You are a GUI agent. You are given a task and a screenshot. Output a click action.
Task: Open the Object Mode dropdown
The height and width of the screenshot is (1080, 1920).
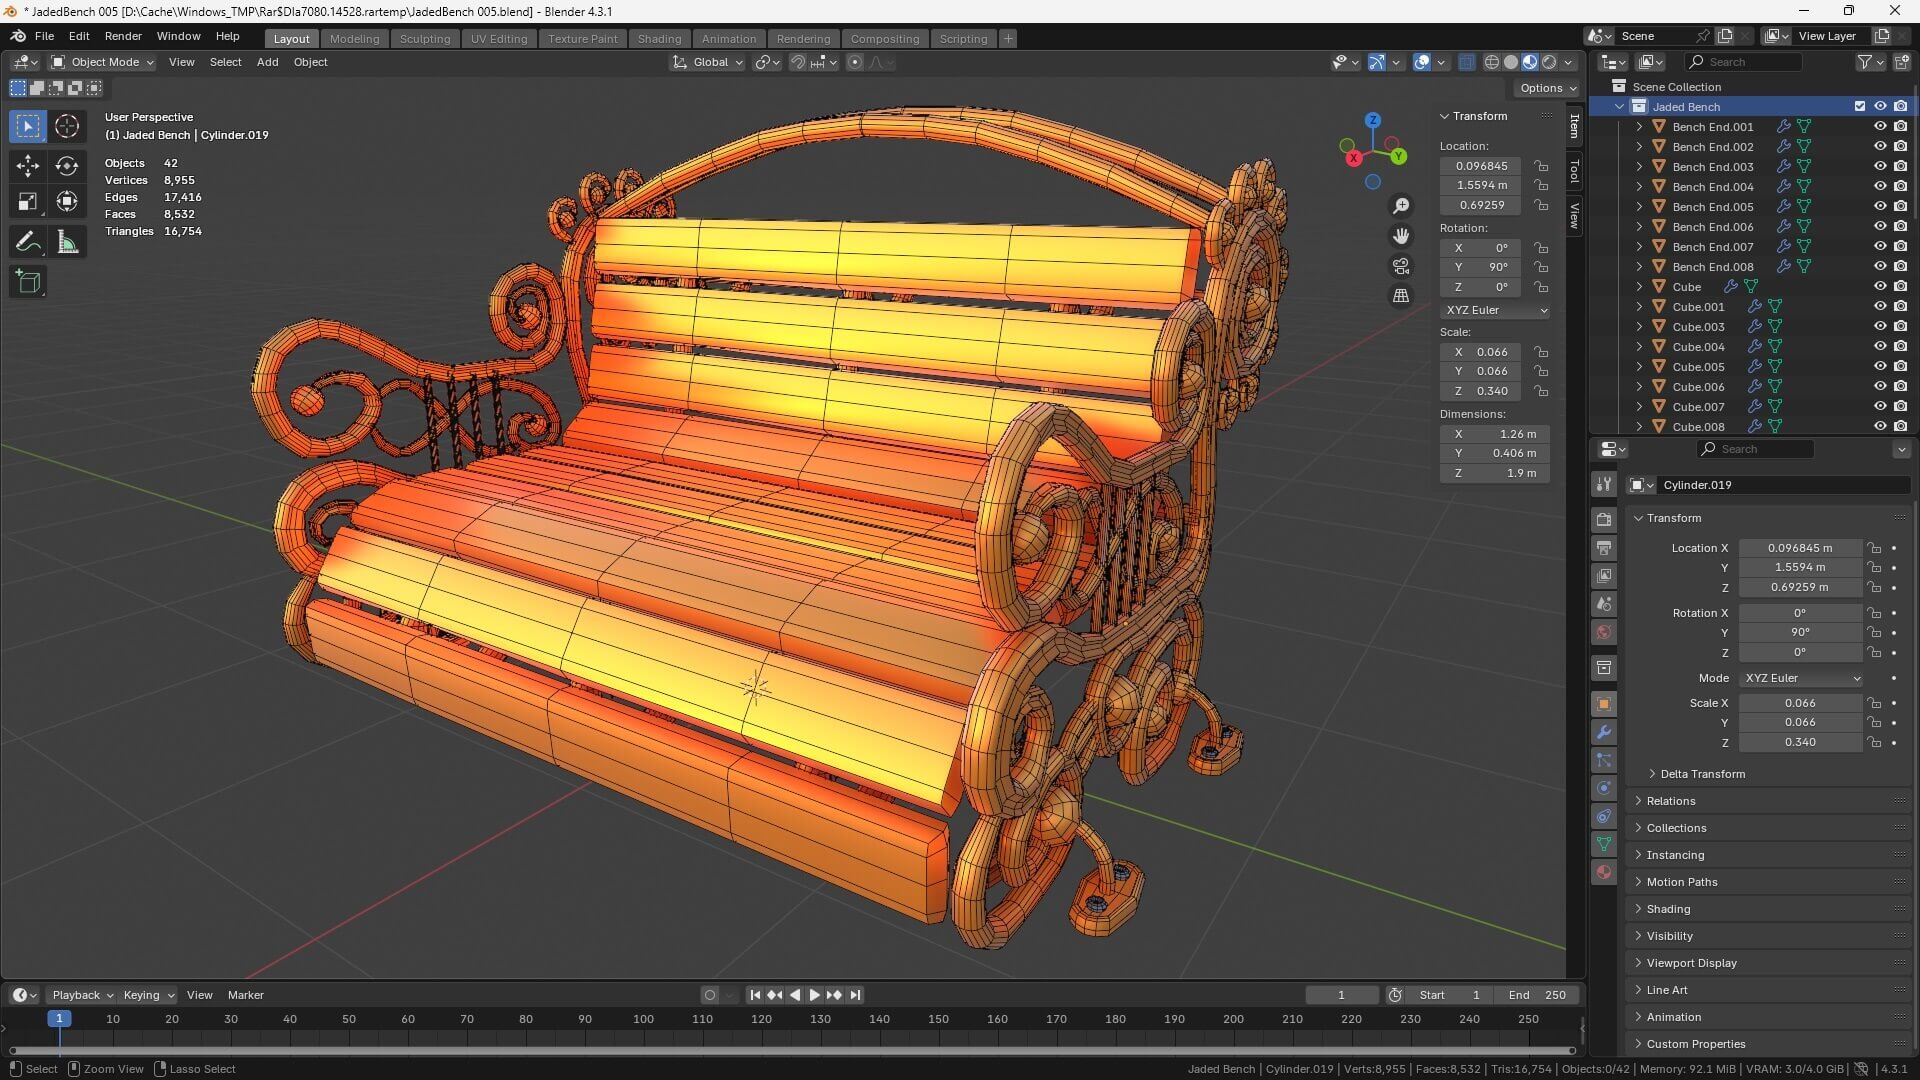103,62
